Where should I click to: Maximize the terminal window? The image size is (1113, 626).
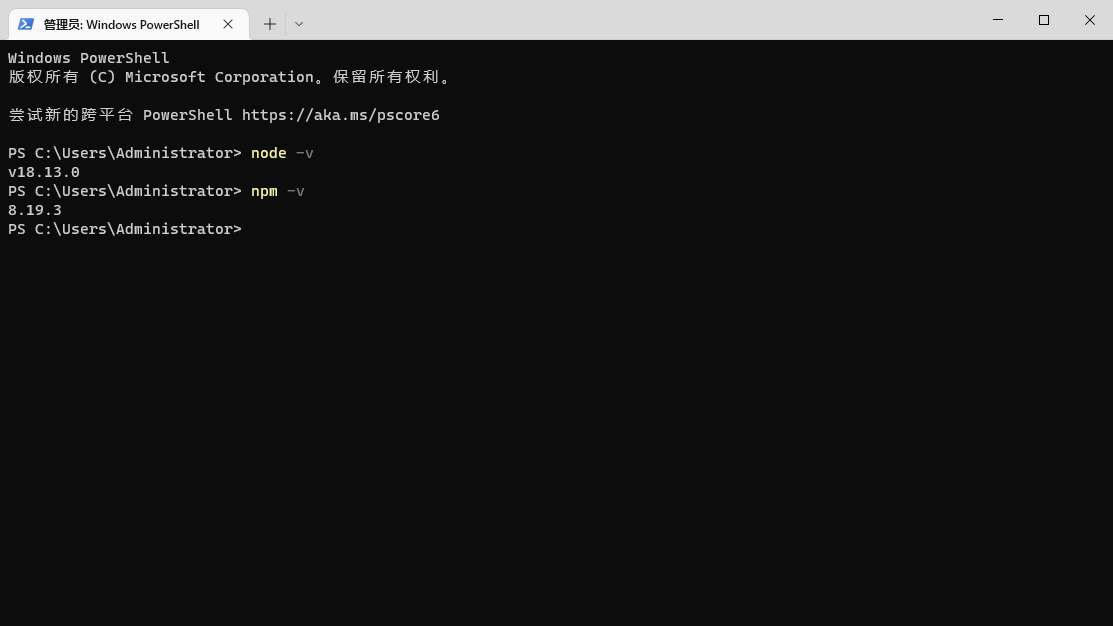[1044, 20]
